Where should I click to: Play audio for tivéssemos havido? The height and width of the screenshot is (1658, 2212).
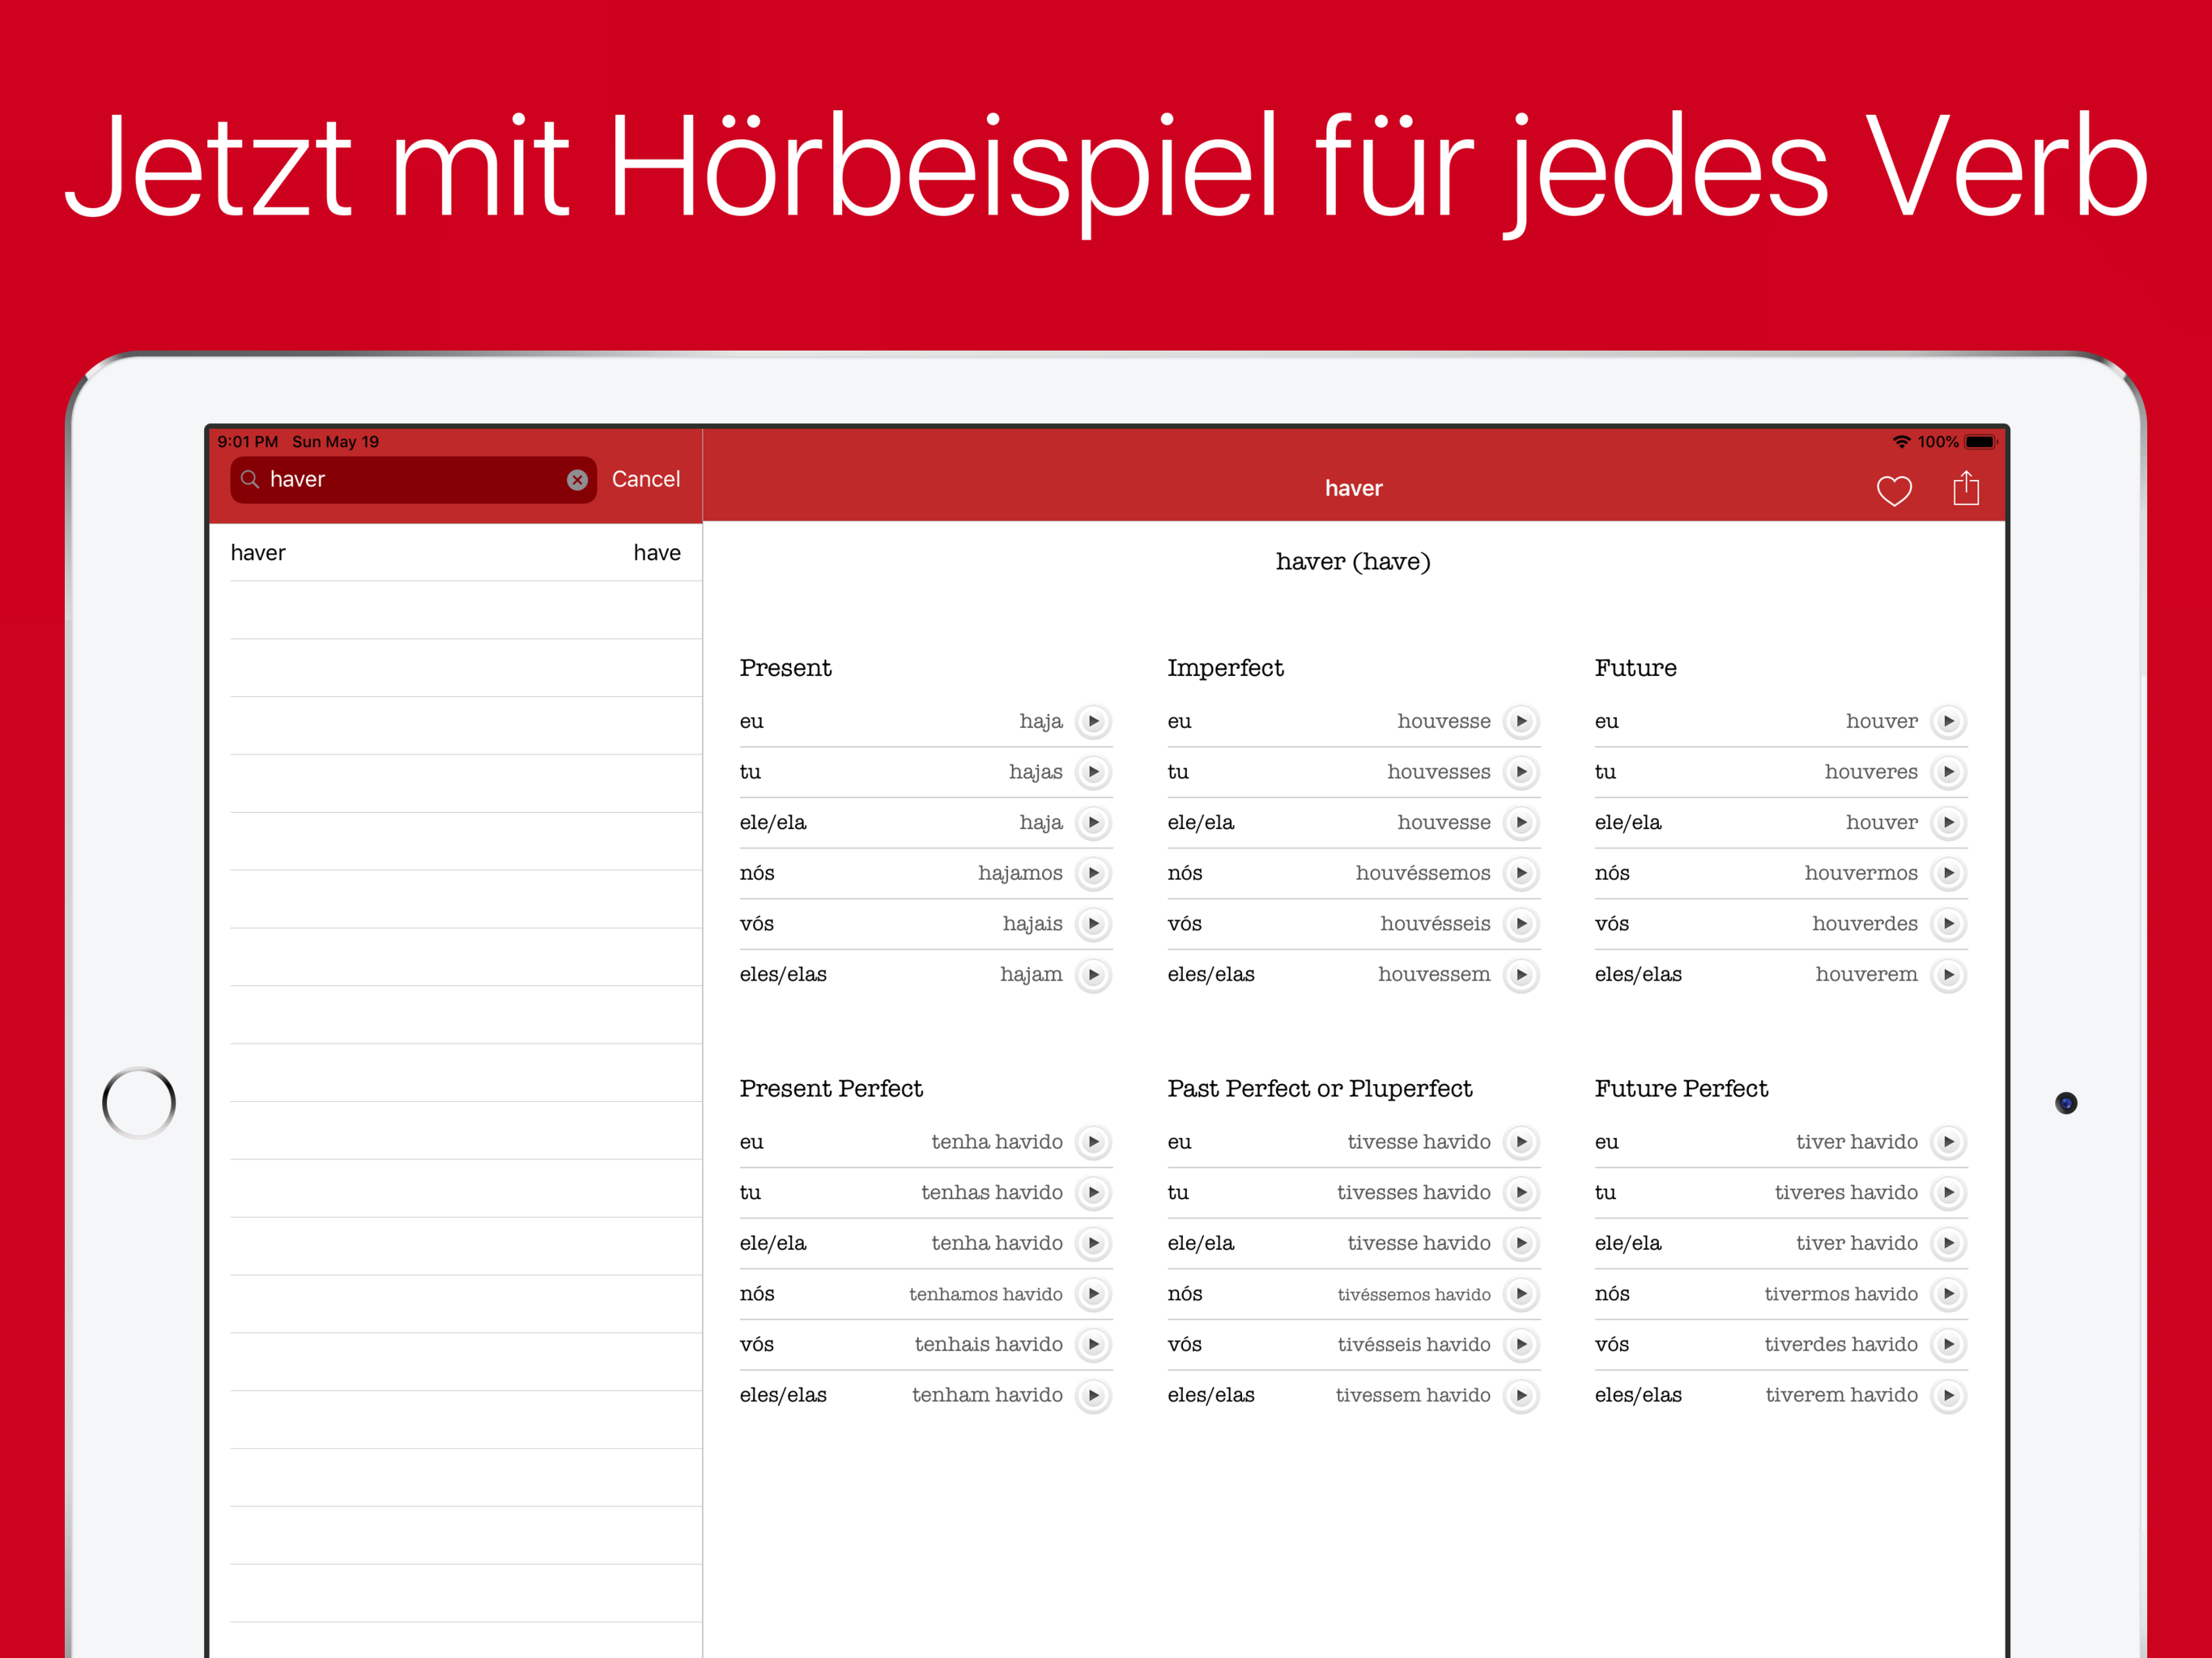click(1521, 1294)
